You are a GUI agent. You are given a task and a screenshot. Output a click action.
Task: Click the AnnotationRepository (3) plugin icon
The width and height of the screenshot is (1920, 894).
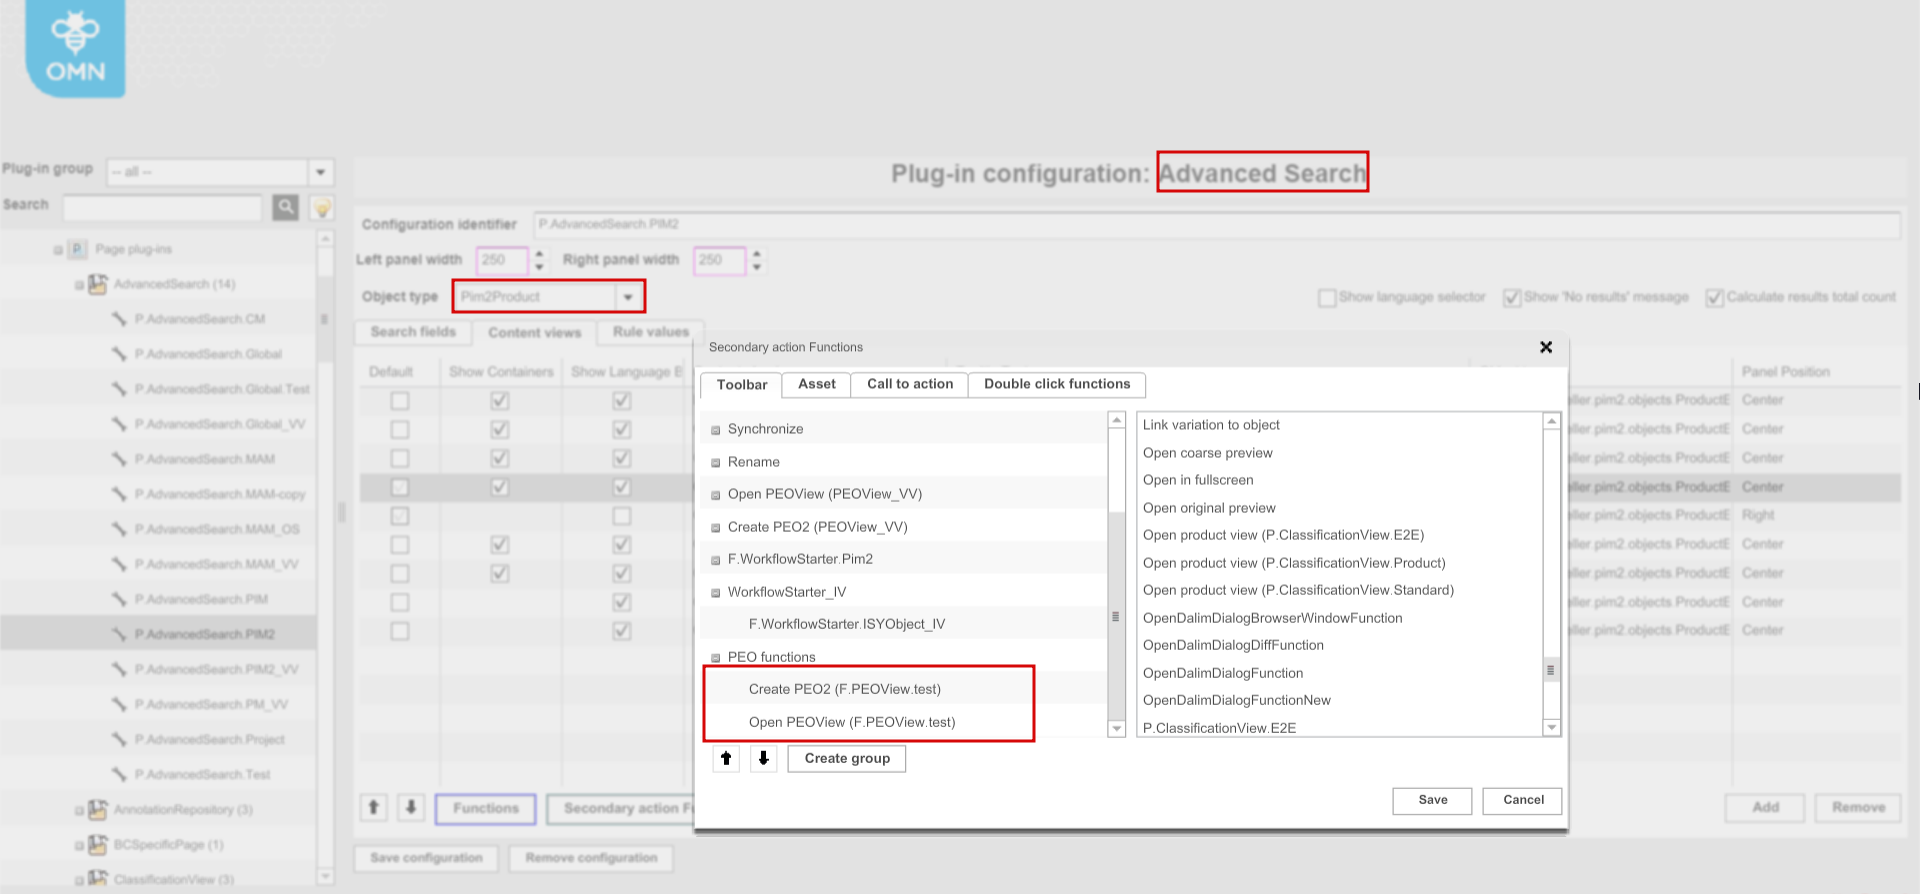tap(97, 809)
